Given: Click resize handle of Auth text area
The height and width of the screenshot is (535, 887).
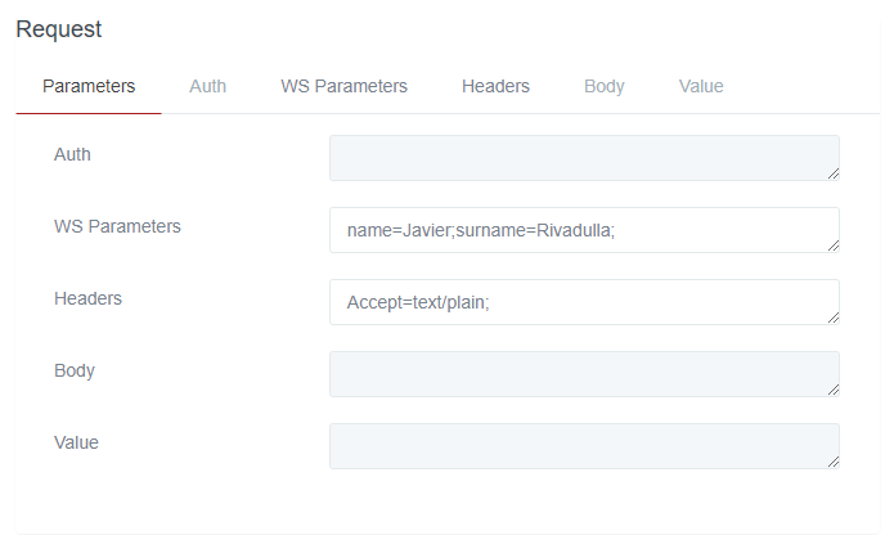Looking at the screenshot, I should point(833,174).
